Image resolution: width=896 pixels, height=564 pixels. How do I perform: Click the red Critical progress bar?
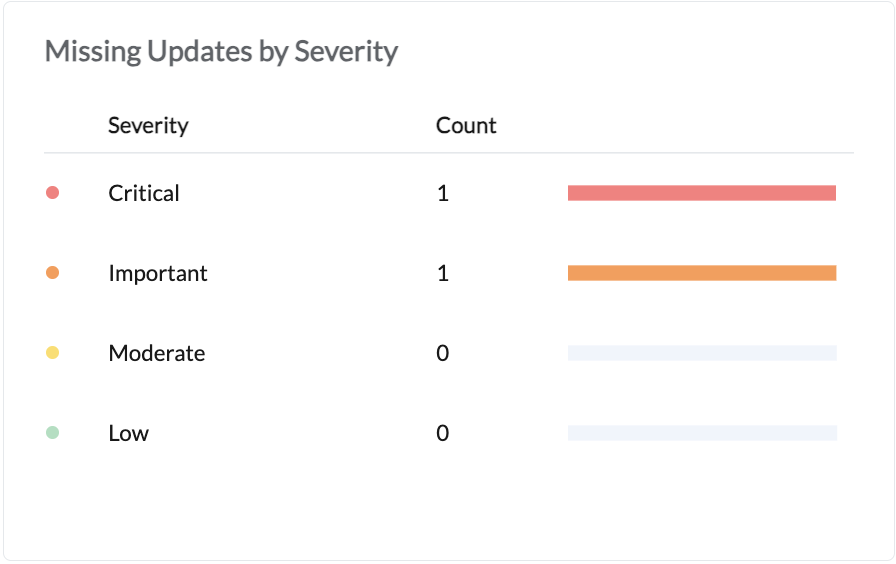[701, 193]
